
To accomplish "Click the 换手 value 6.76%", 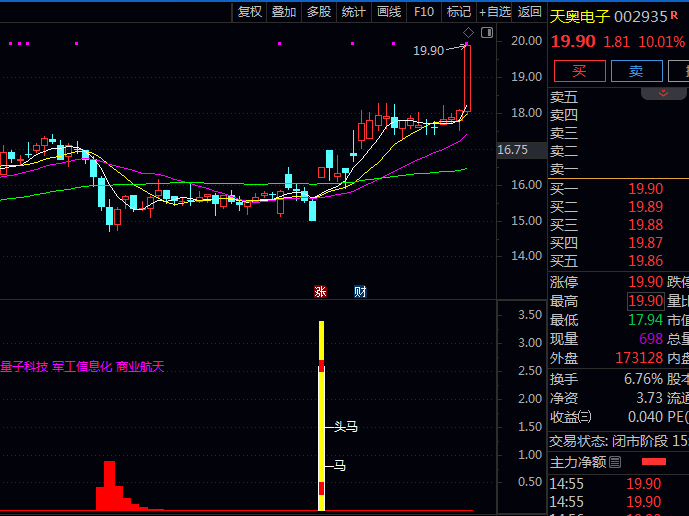I will pos(643,379).
